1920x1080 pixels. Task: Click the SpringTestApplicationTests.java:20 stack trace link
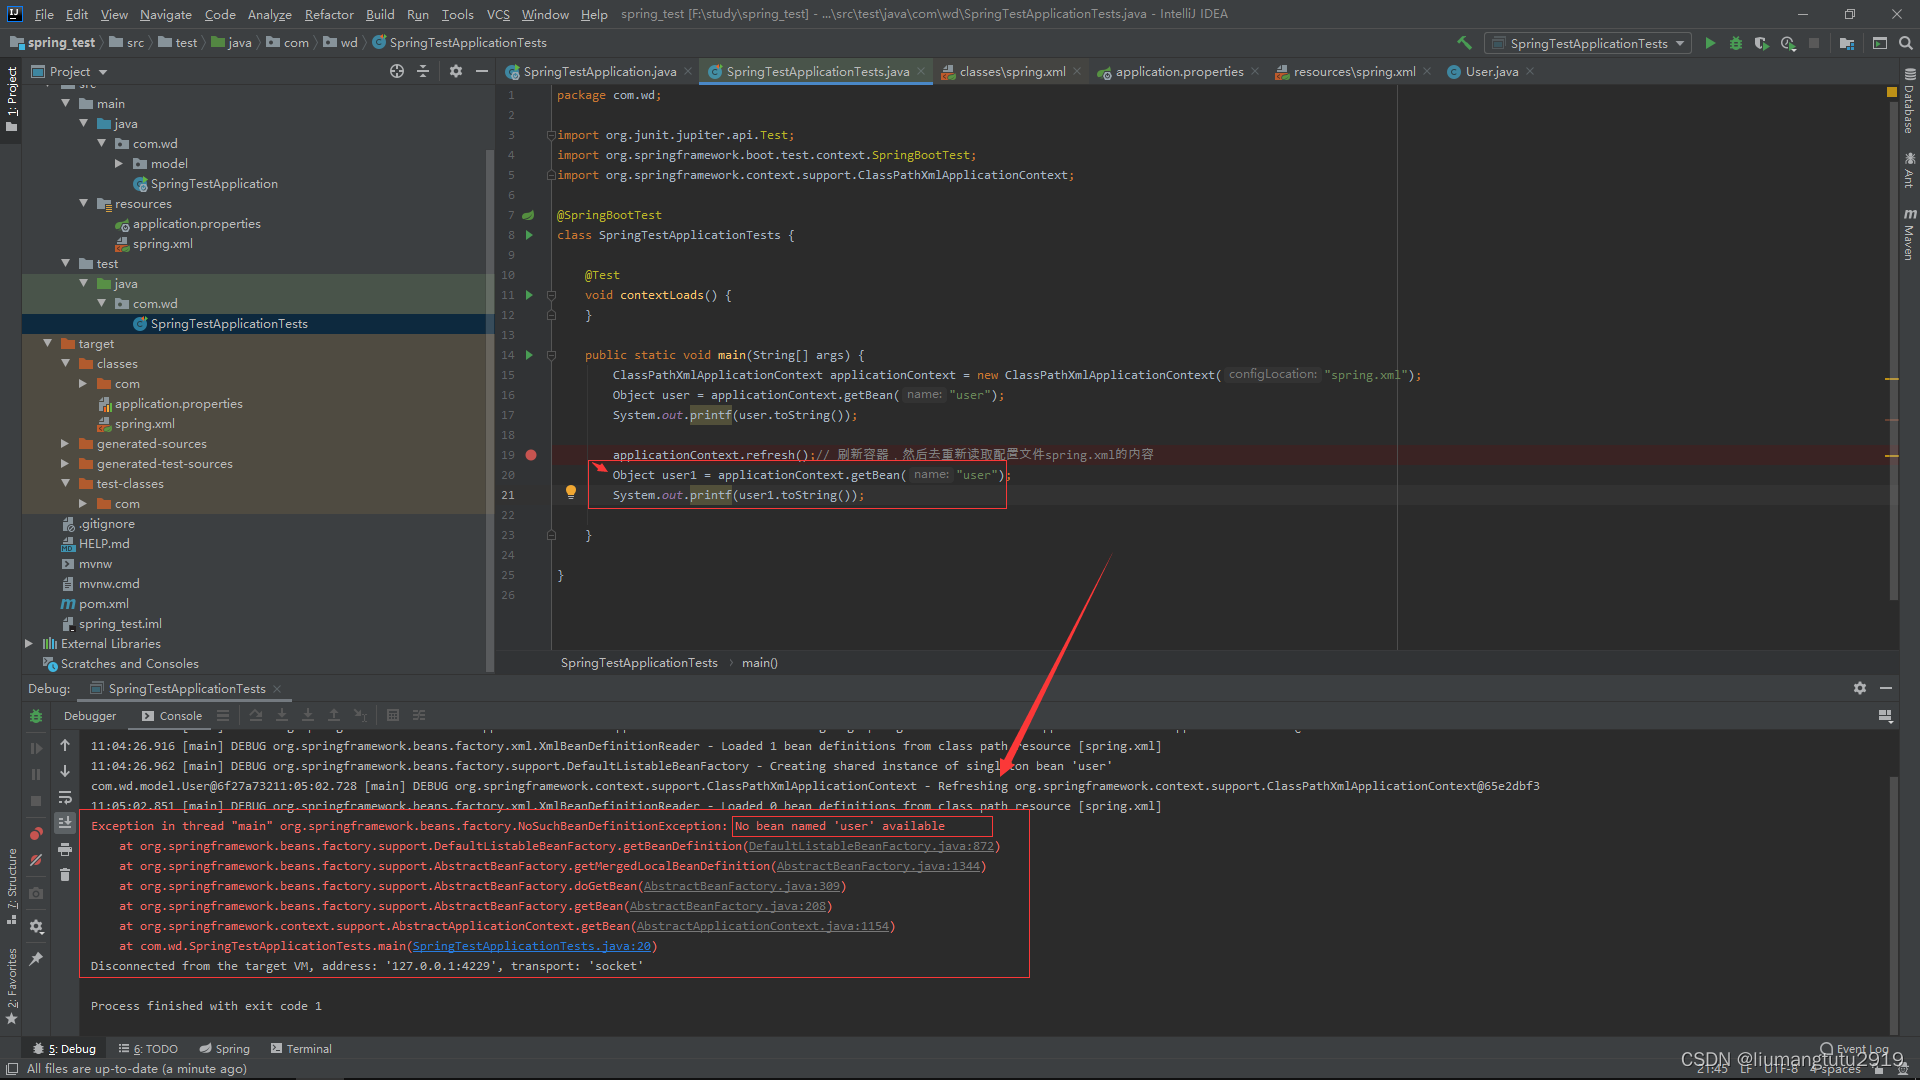click(531, 945)
